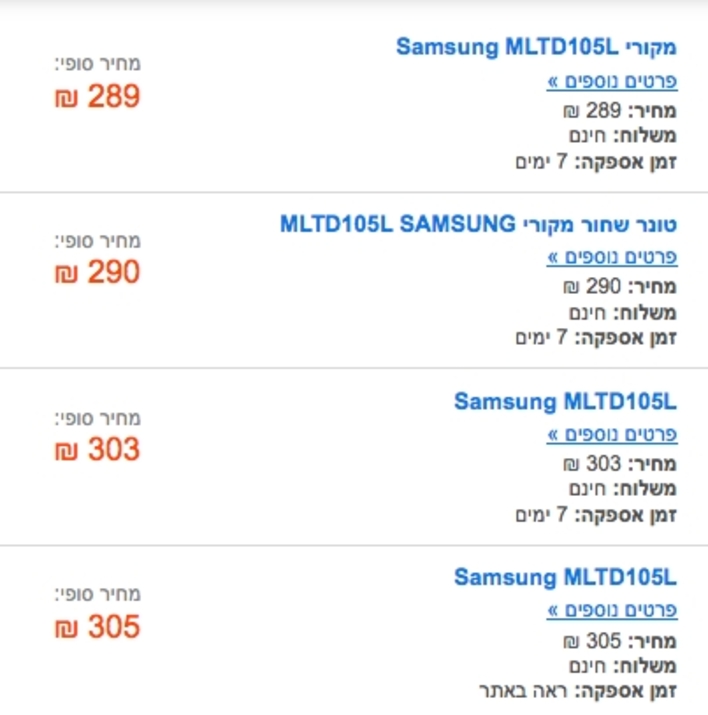Click the 'מחיר: 289 ₪' detail line
This screenshot has width=708, height=715.
pos(620,111)
